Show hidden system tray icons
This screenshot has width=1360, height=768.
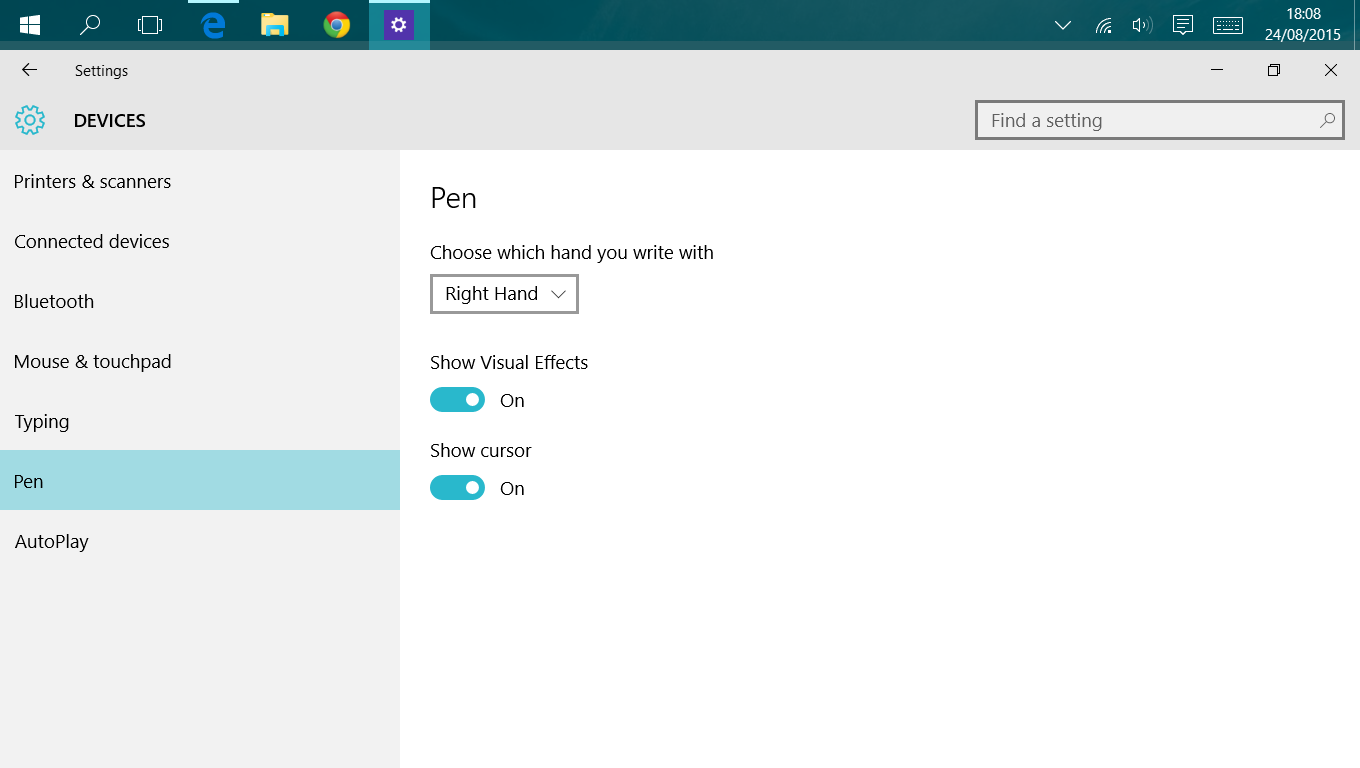(x=1063, y=25)
